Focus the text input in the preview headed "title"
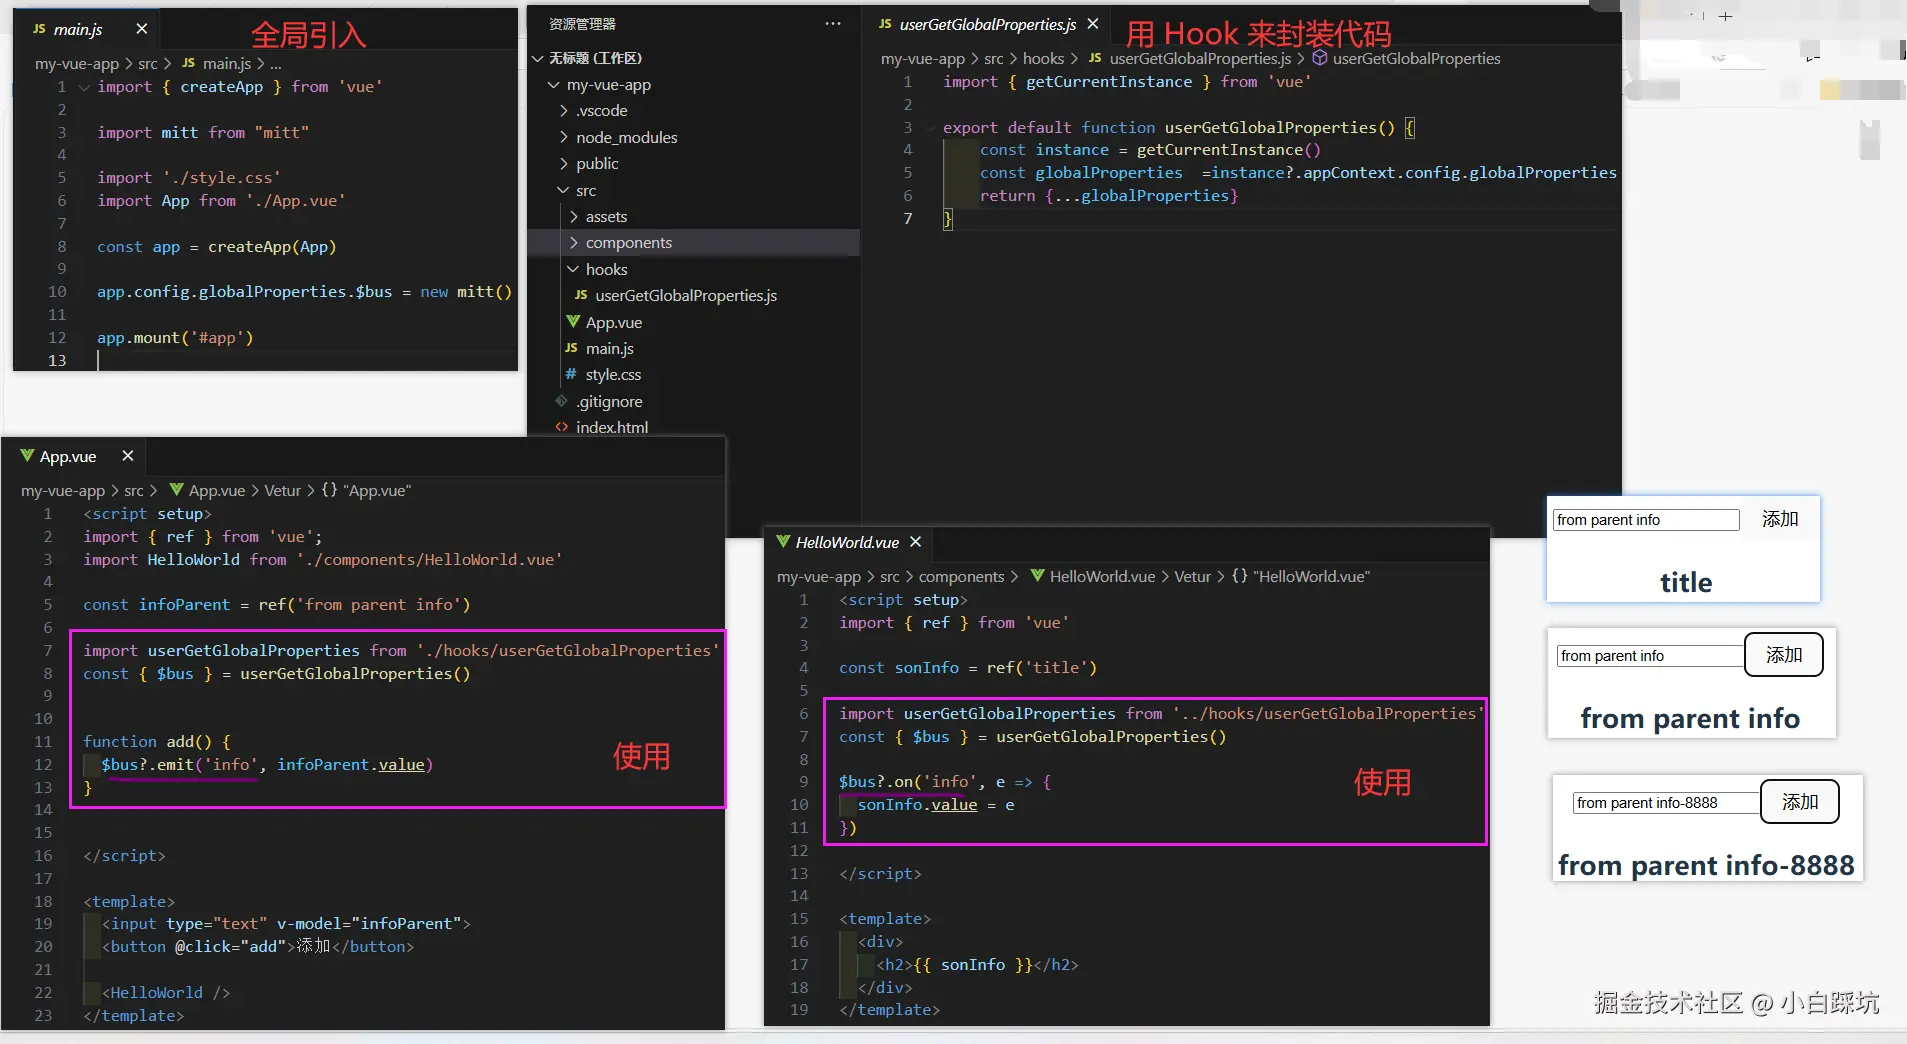The width and height of the screenshot is (1907, 1044). click(1646, 520)
